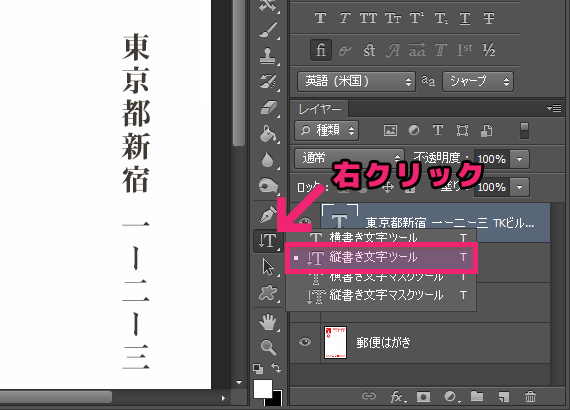This screenshot has height=410, width=570.
Task: Toggle ordinals (1st) OpenType button
Action: pyautogui.click(x=465, y=50)
